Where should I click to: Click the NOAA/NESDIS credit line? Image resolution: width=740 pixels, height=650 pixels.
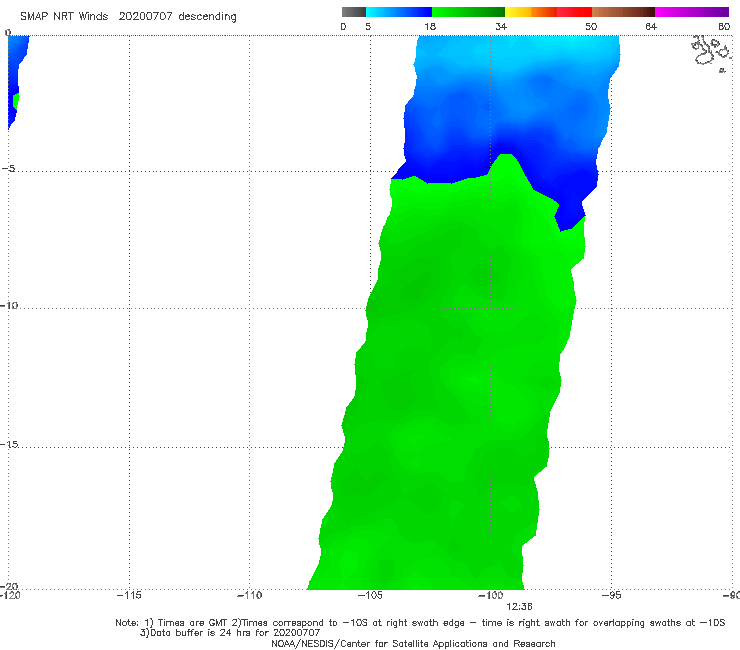pyautogui.click(x=413, y=644)
